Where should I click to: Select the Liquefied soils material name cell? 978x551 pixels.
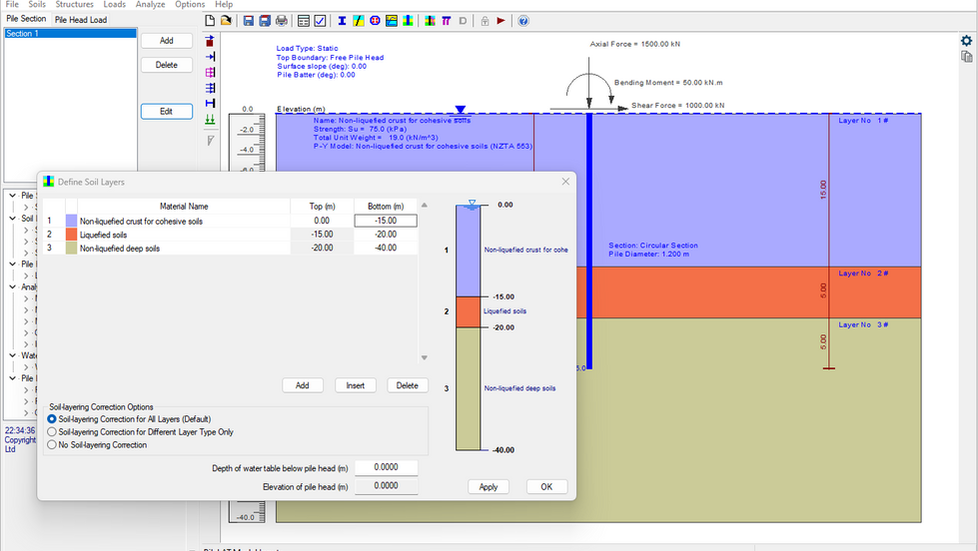click(x=184, y=235)
